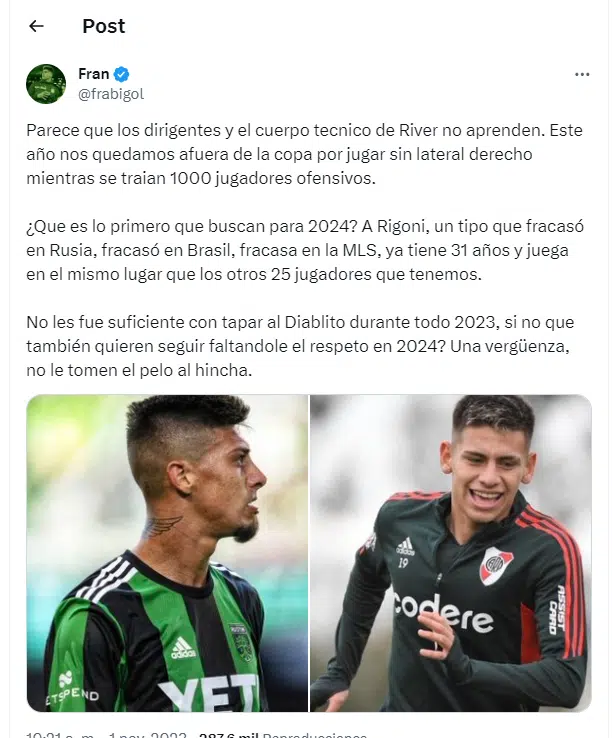Click the wing tattoo on the player's neck
The width and height of the screenshot is (612, 738).
pyautogui.click(x=161, y=526)
